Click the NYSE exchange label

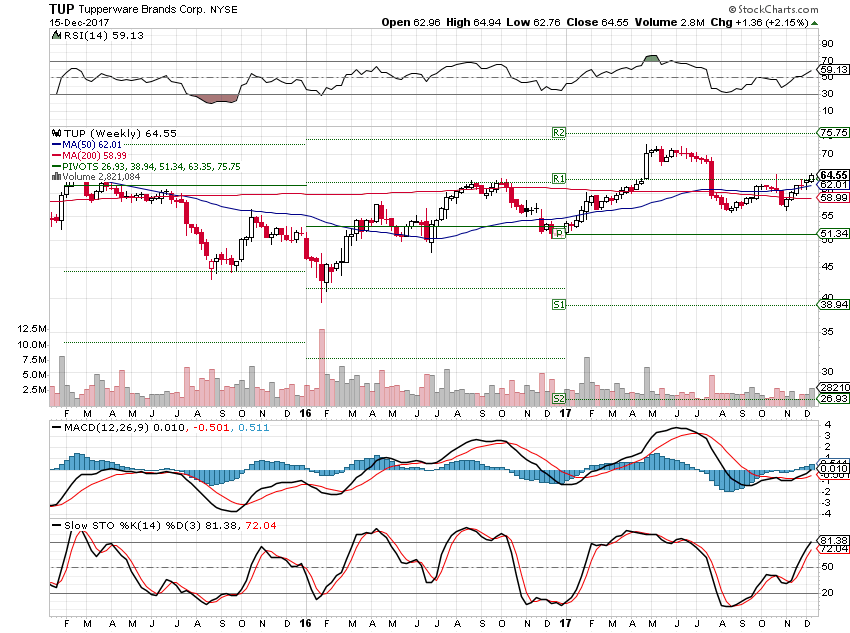tap(223, 10)
